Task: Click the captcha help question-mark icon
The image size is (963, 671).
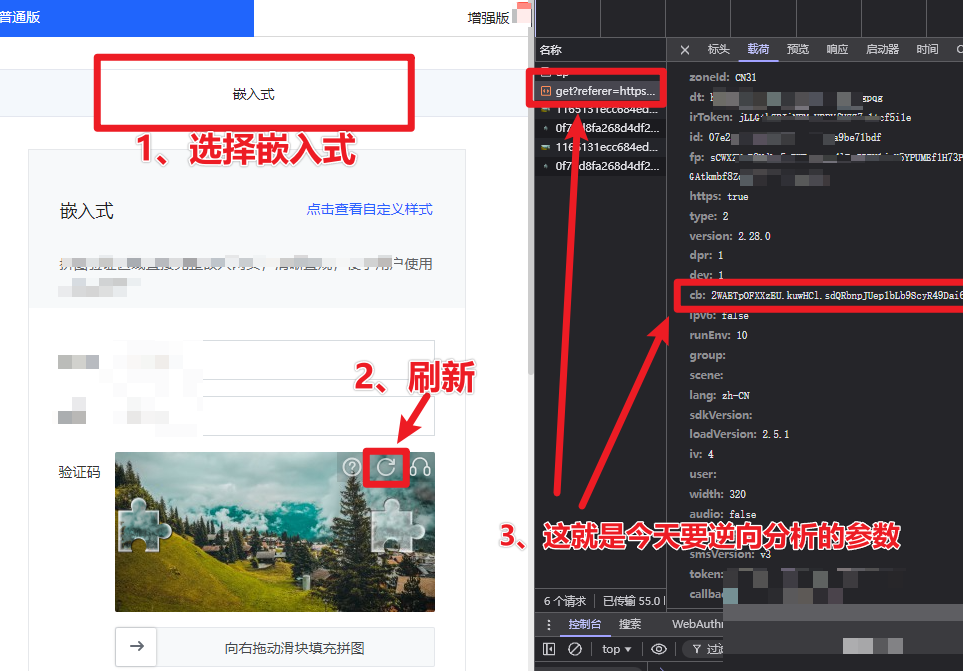Action: coord(352,467)
